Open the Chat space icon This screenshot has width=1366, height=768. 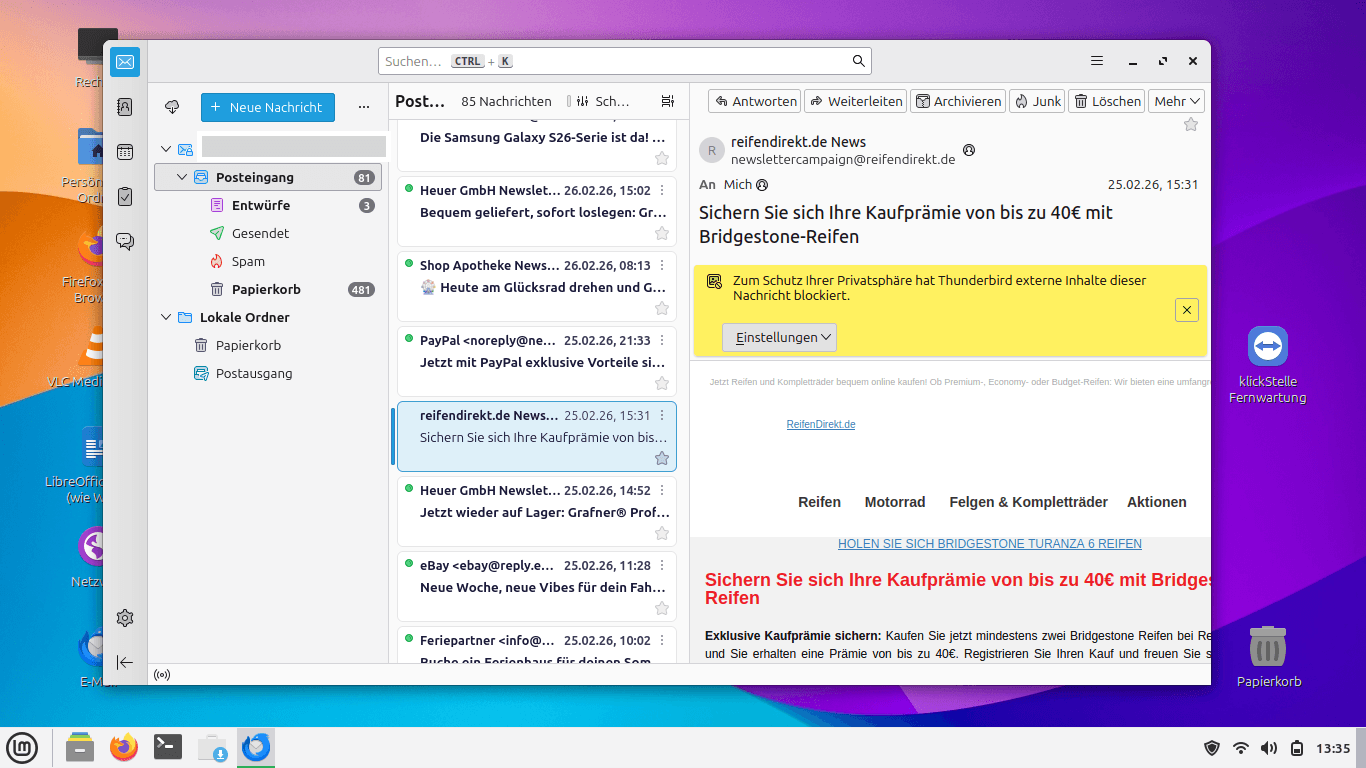[x=125, y=241]
